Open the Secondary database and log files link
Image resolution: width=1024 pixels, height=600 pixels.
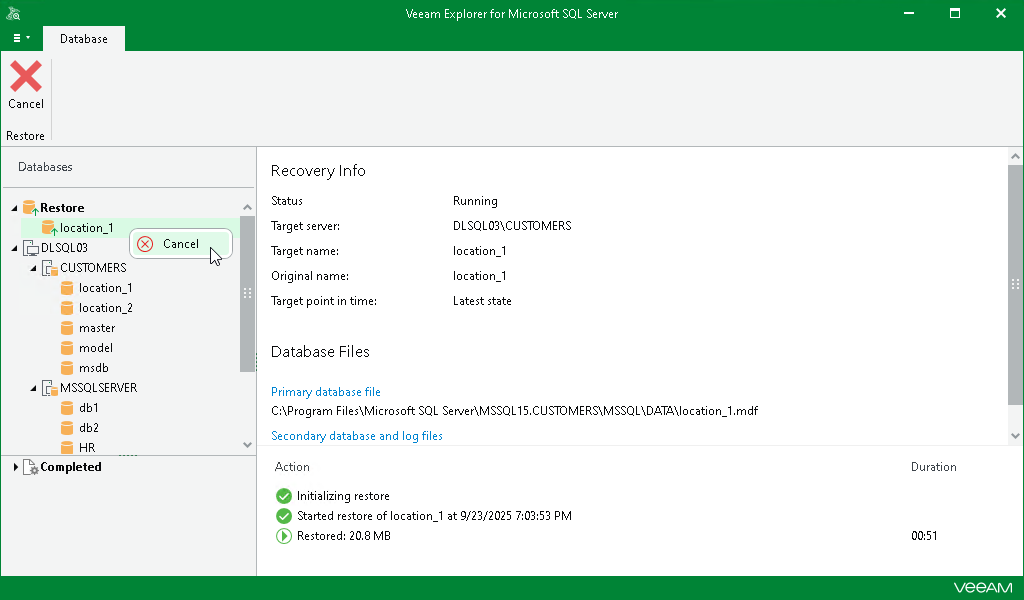click(357, 436)
